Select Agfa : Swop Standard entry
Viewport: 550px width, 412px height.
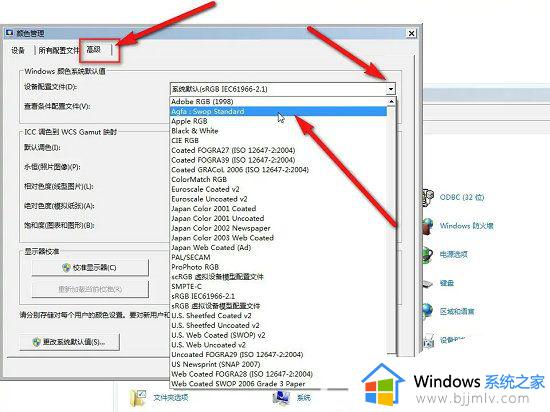point(279,112)
